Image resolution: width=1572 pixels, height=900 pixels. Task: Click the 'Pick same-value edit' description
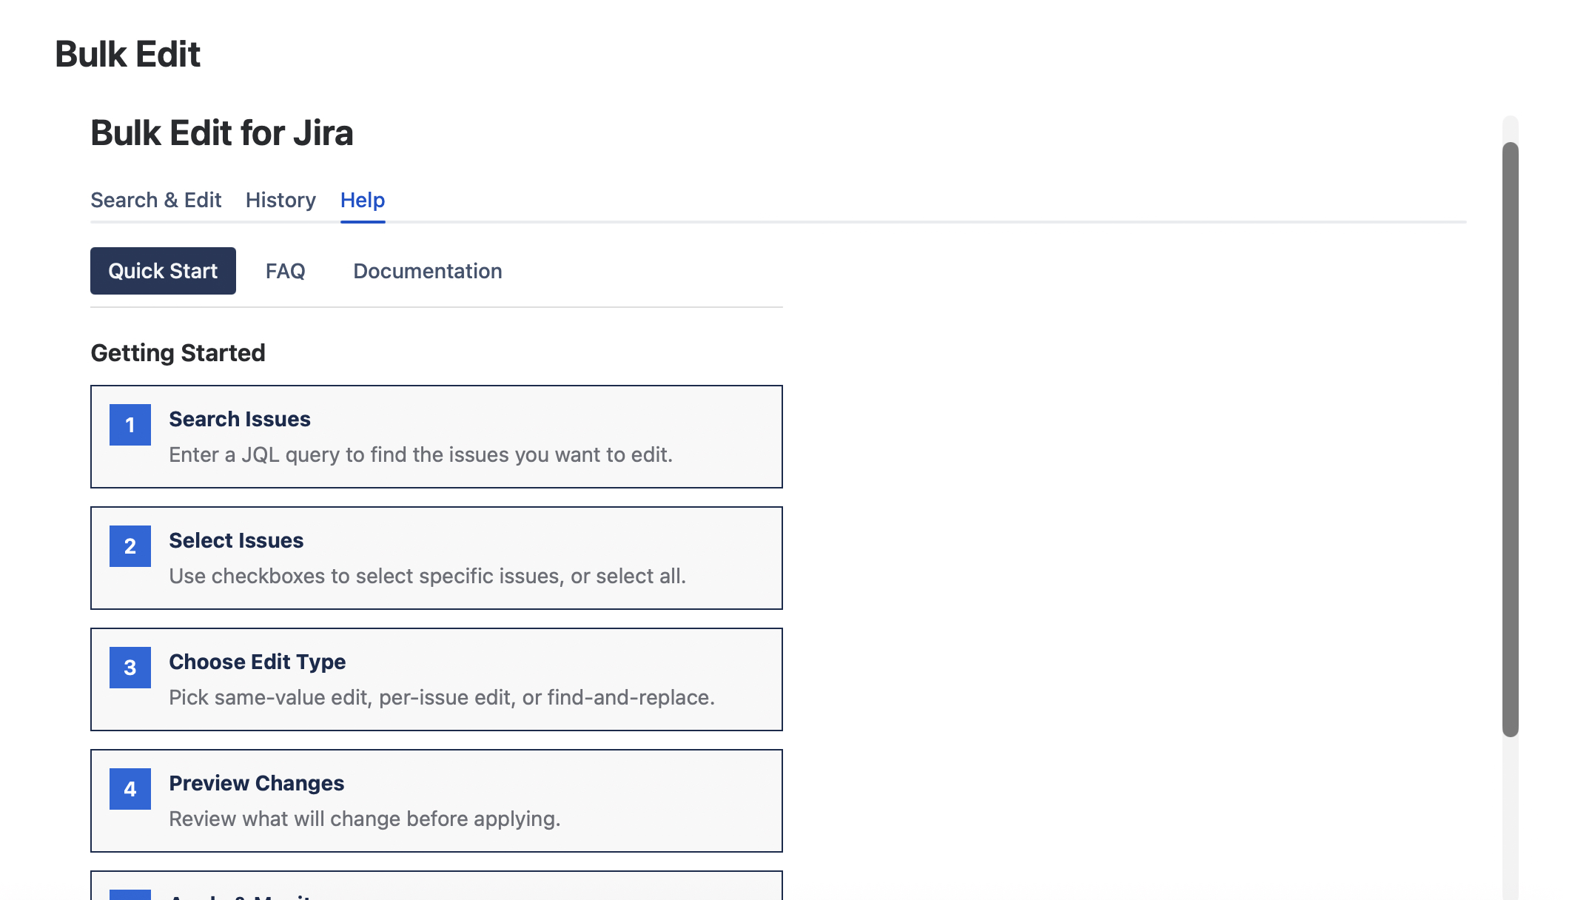(x=442, y=697)
